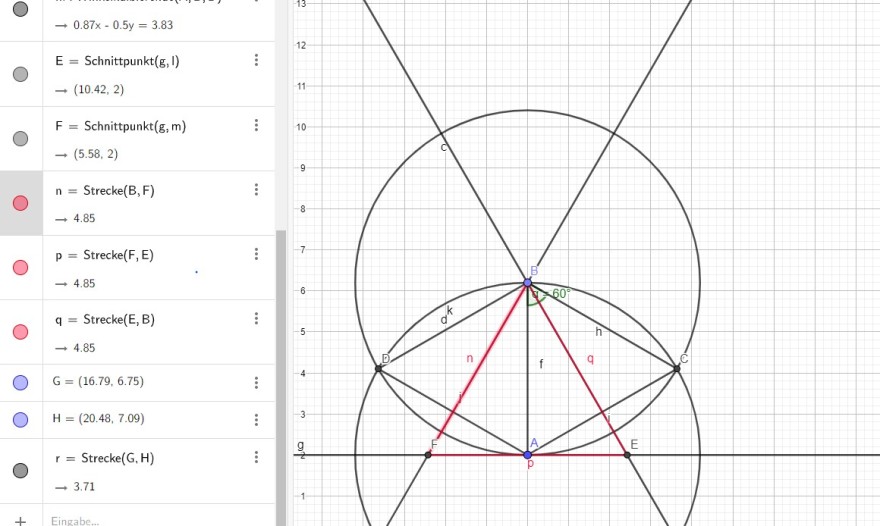Select point E on line g

click(627, 455)
